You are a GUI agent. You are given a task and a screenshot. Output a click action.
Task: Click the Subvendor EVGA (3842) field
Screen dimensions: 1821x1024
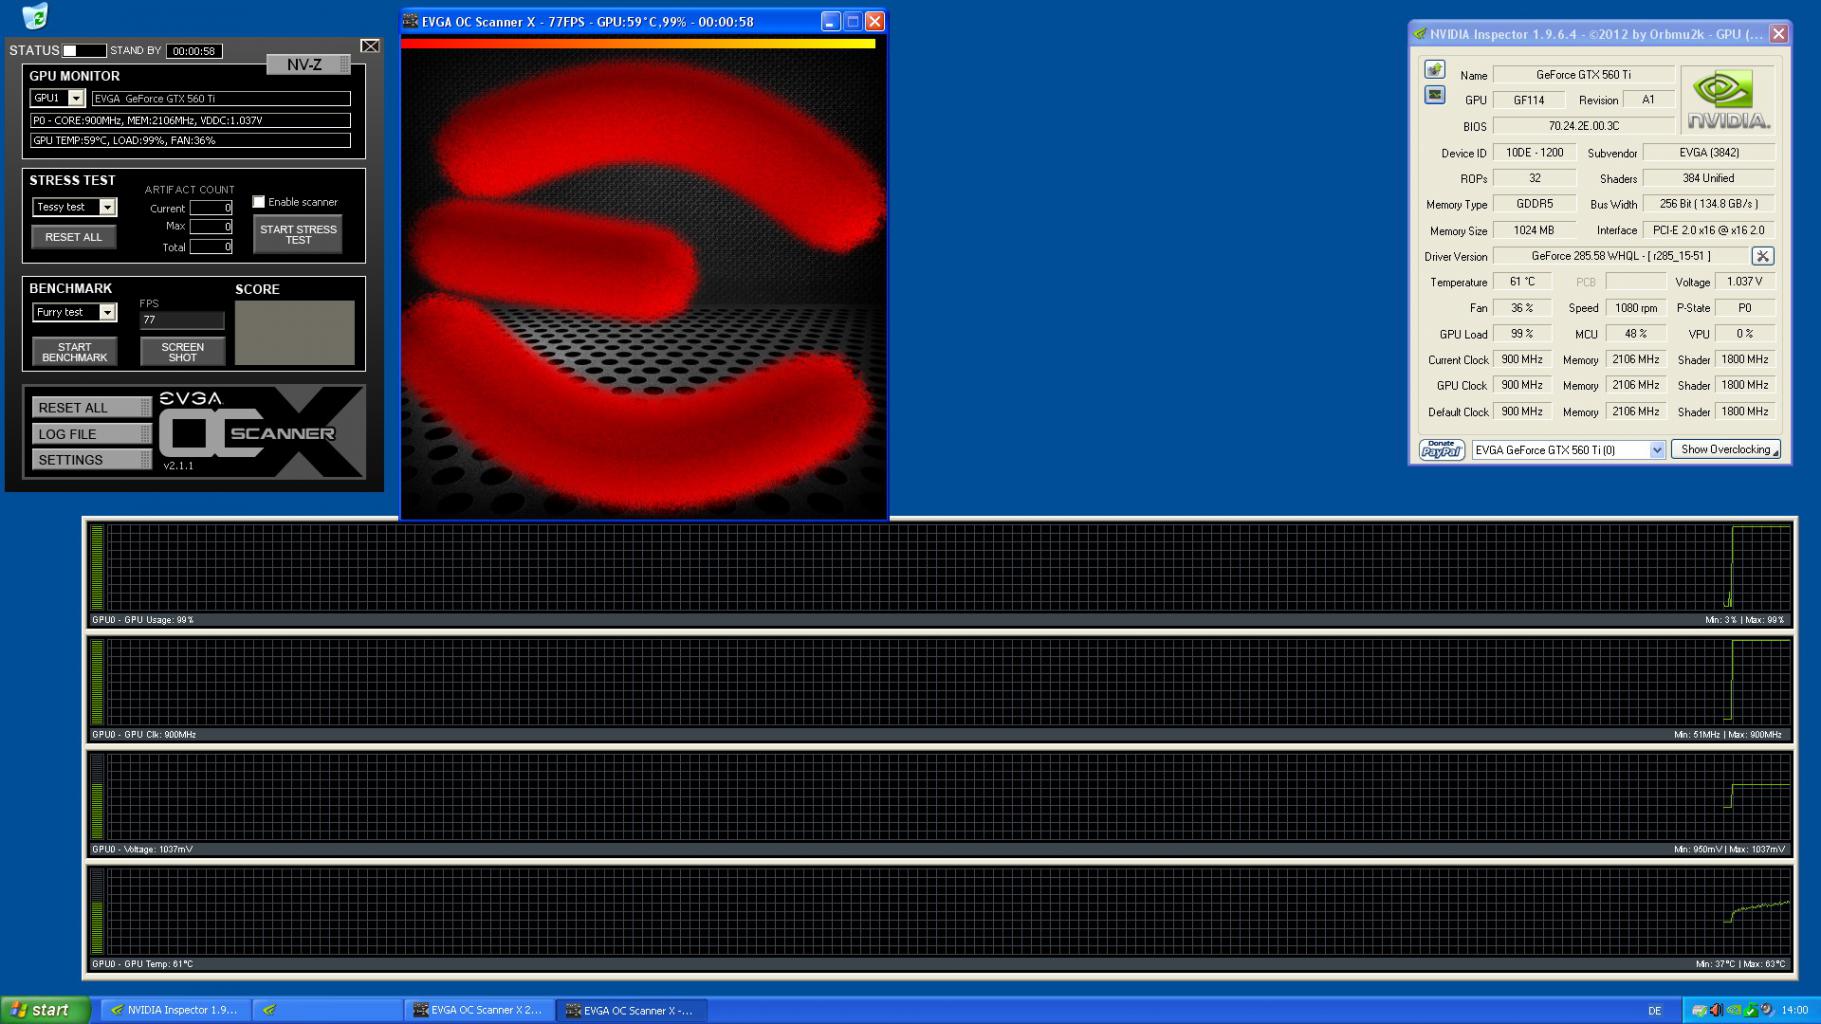click(1709, 152)
